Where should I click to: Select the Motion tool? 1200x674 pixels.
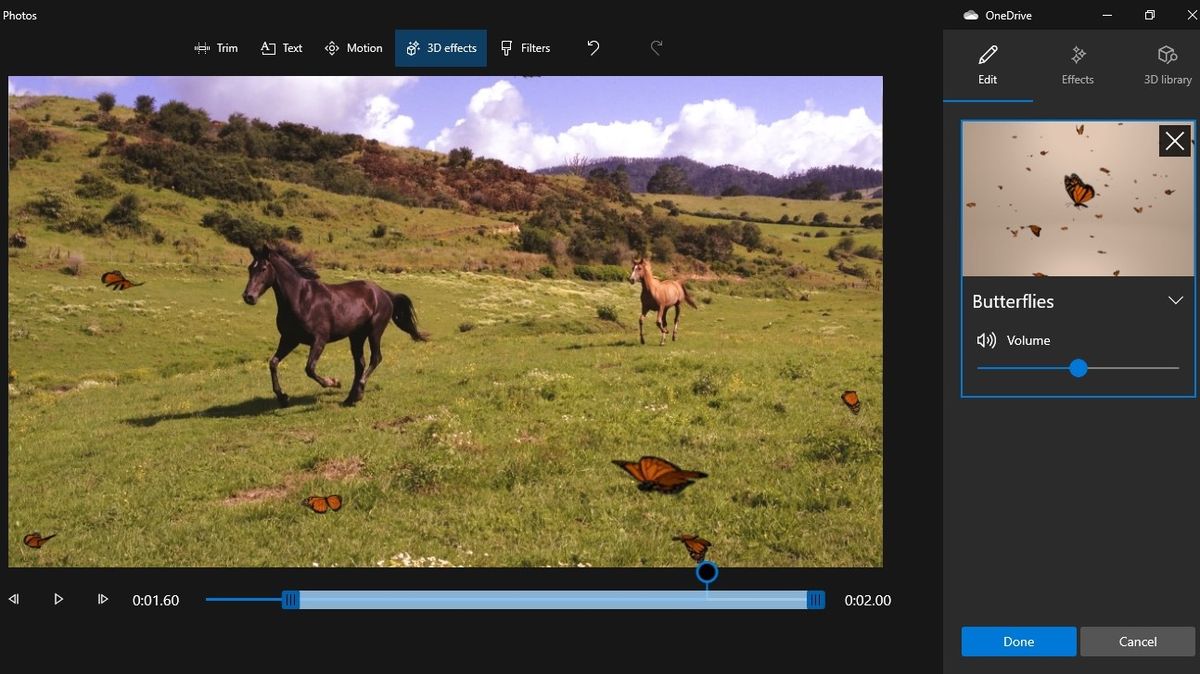[x=353, y=47]
